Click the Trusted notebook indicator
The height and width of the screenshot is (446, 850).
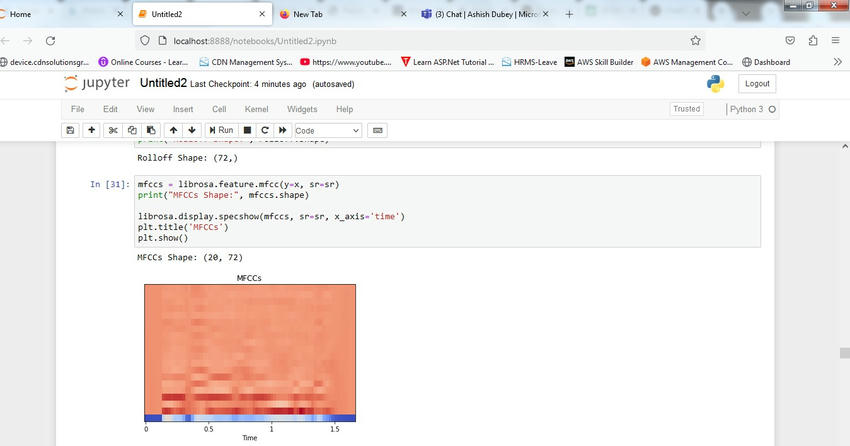[686, 109]
